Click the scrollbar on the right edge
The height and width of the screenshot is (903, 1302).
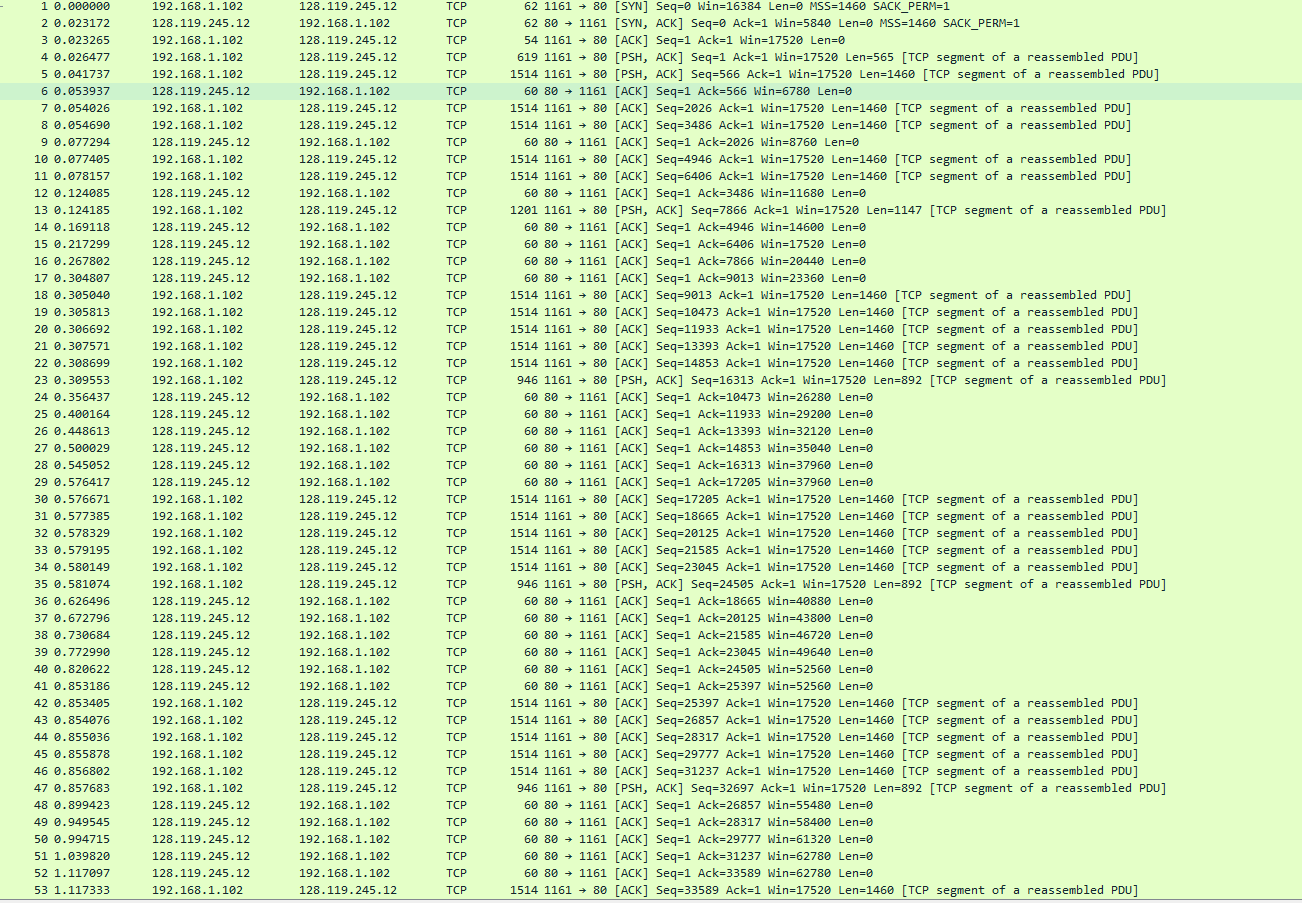(x=1297, y=450)
